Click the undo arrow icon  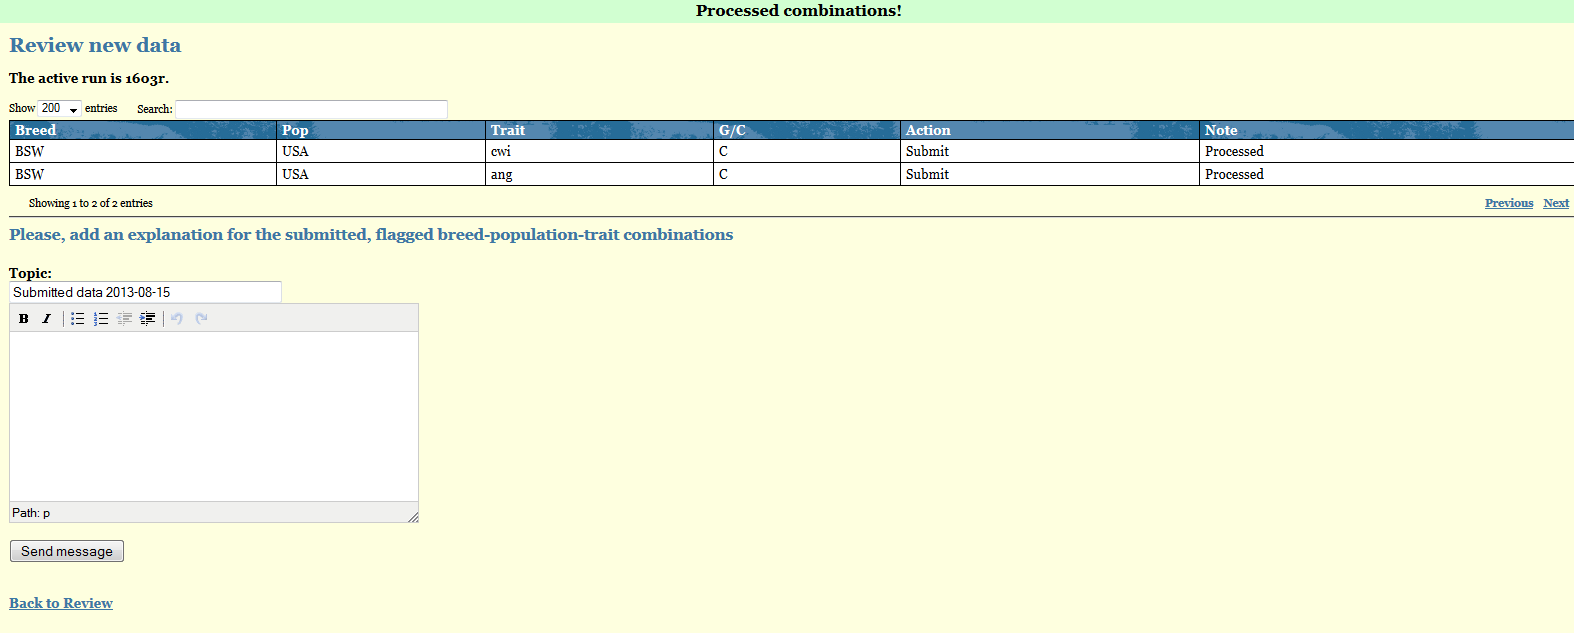(177, 319)
